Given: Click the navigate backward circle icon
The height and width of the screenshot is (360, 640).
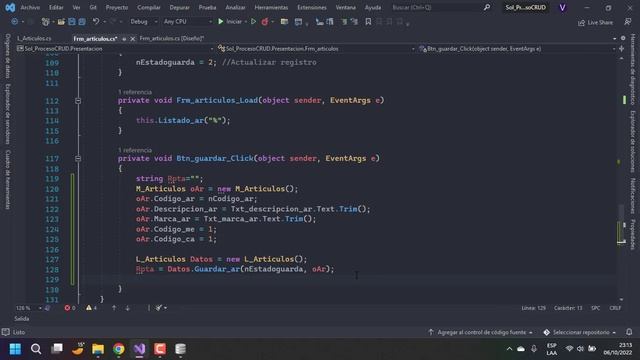Looking at the screenshot, I should (15, 22).
